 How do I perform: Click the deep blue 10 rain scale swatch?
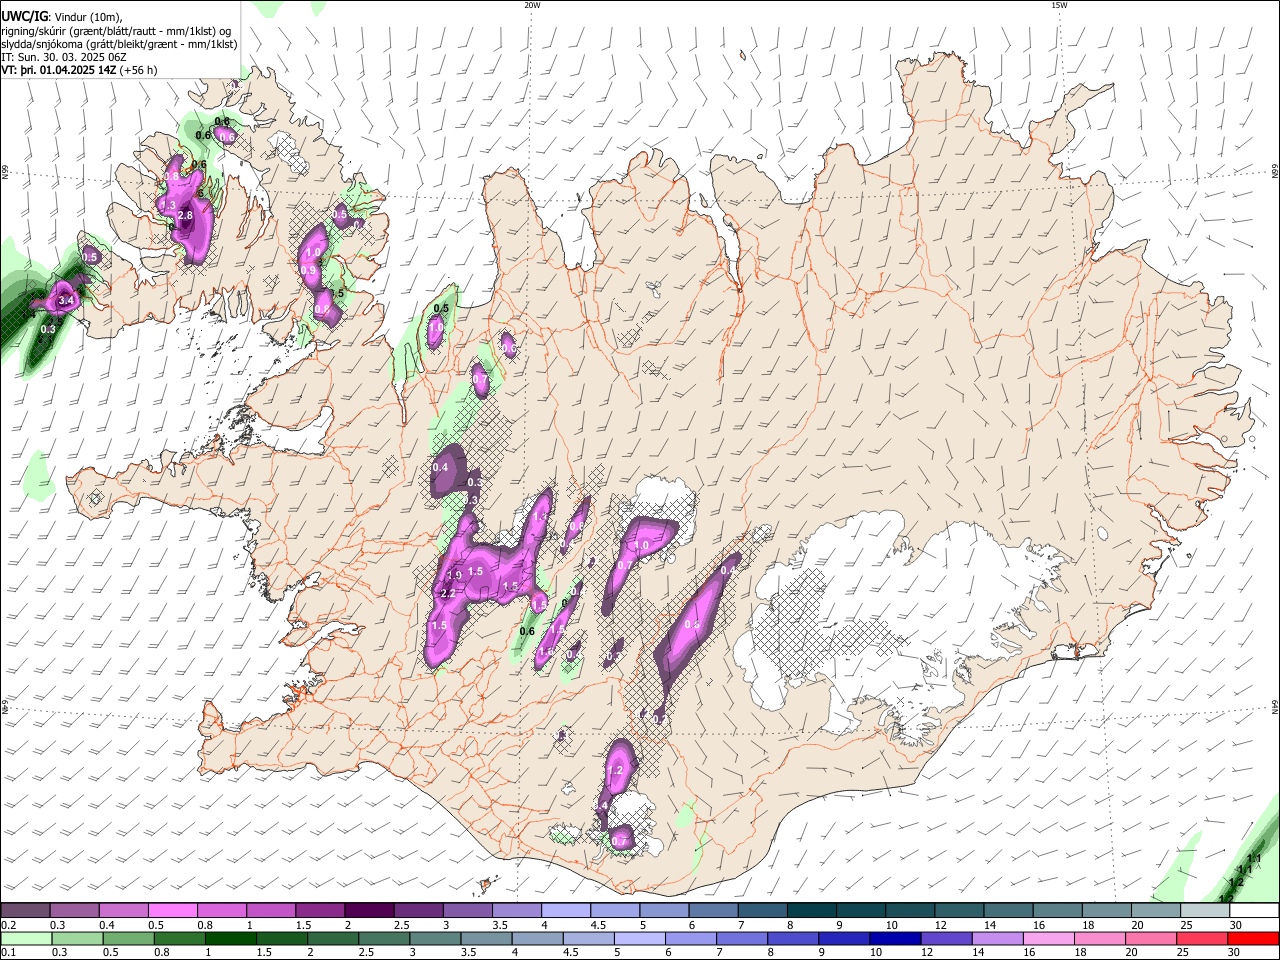pos(893,939)
